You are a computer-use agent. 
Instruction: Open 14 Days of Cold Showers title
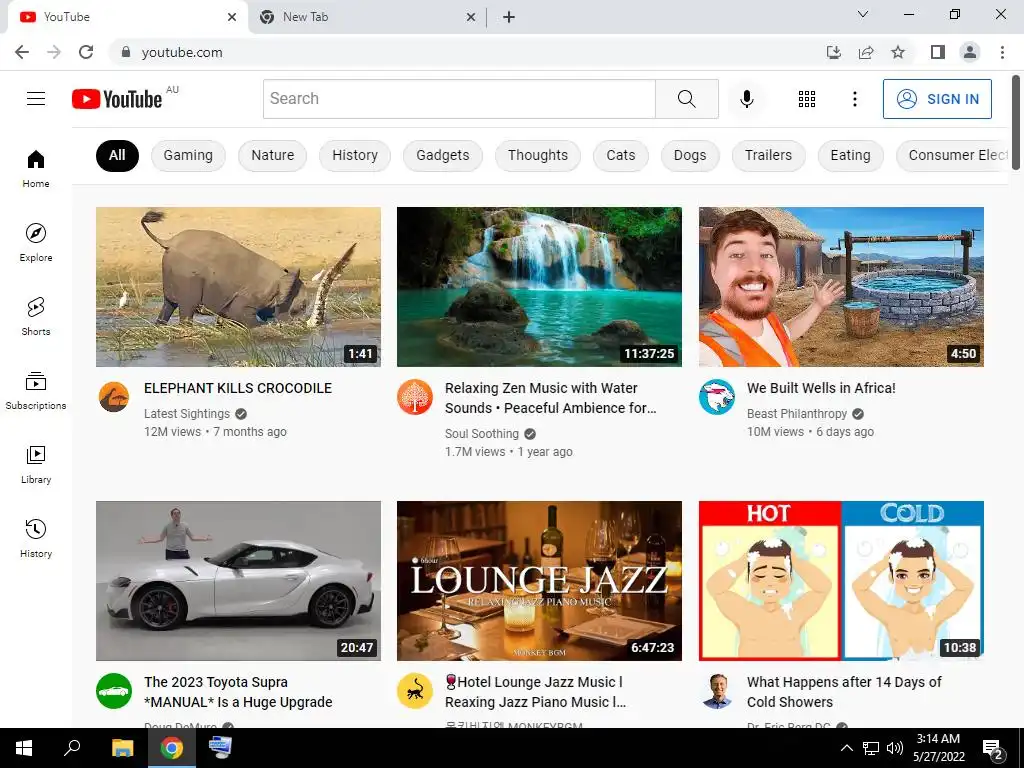click(x=844, y=692)
